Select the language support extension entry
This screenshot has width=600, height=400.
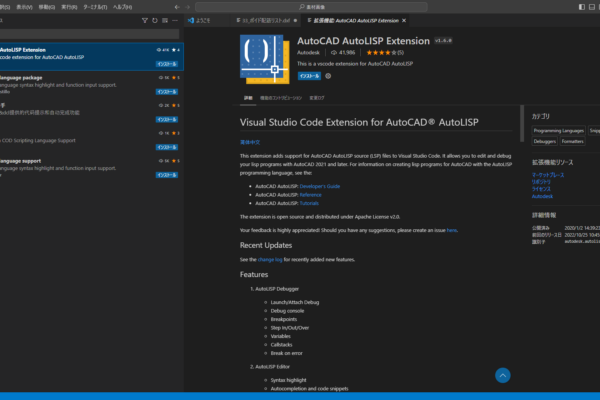[x=92, y=168]
